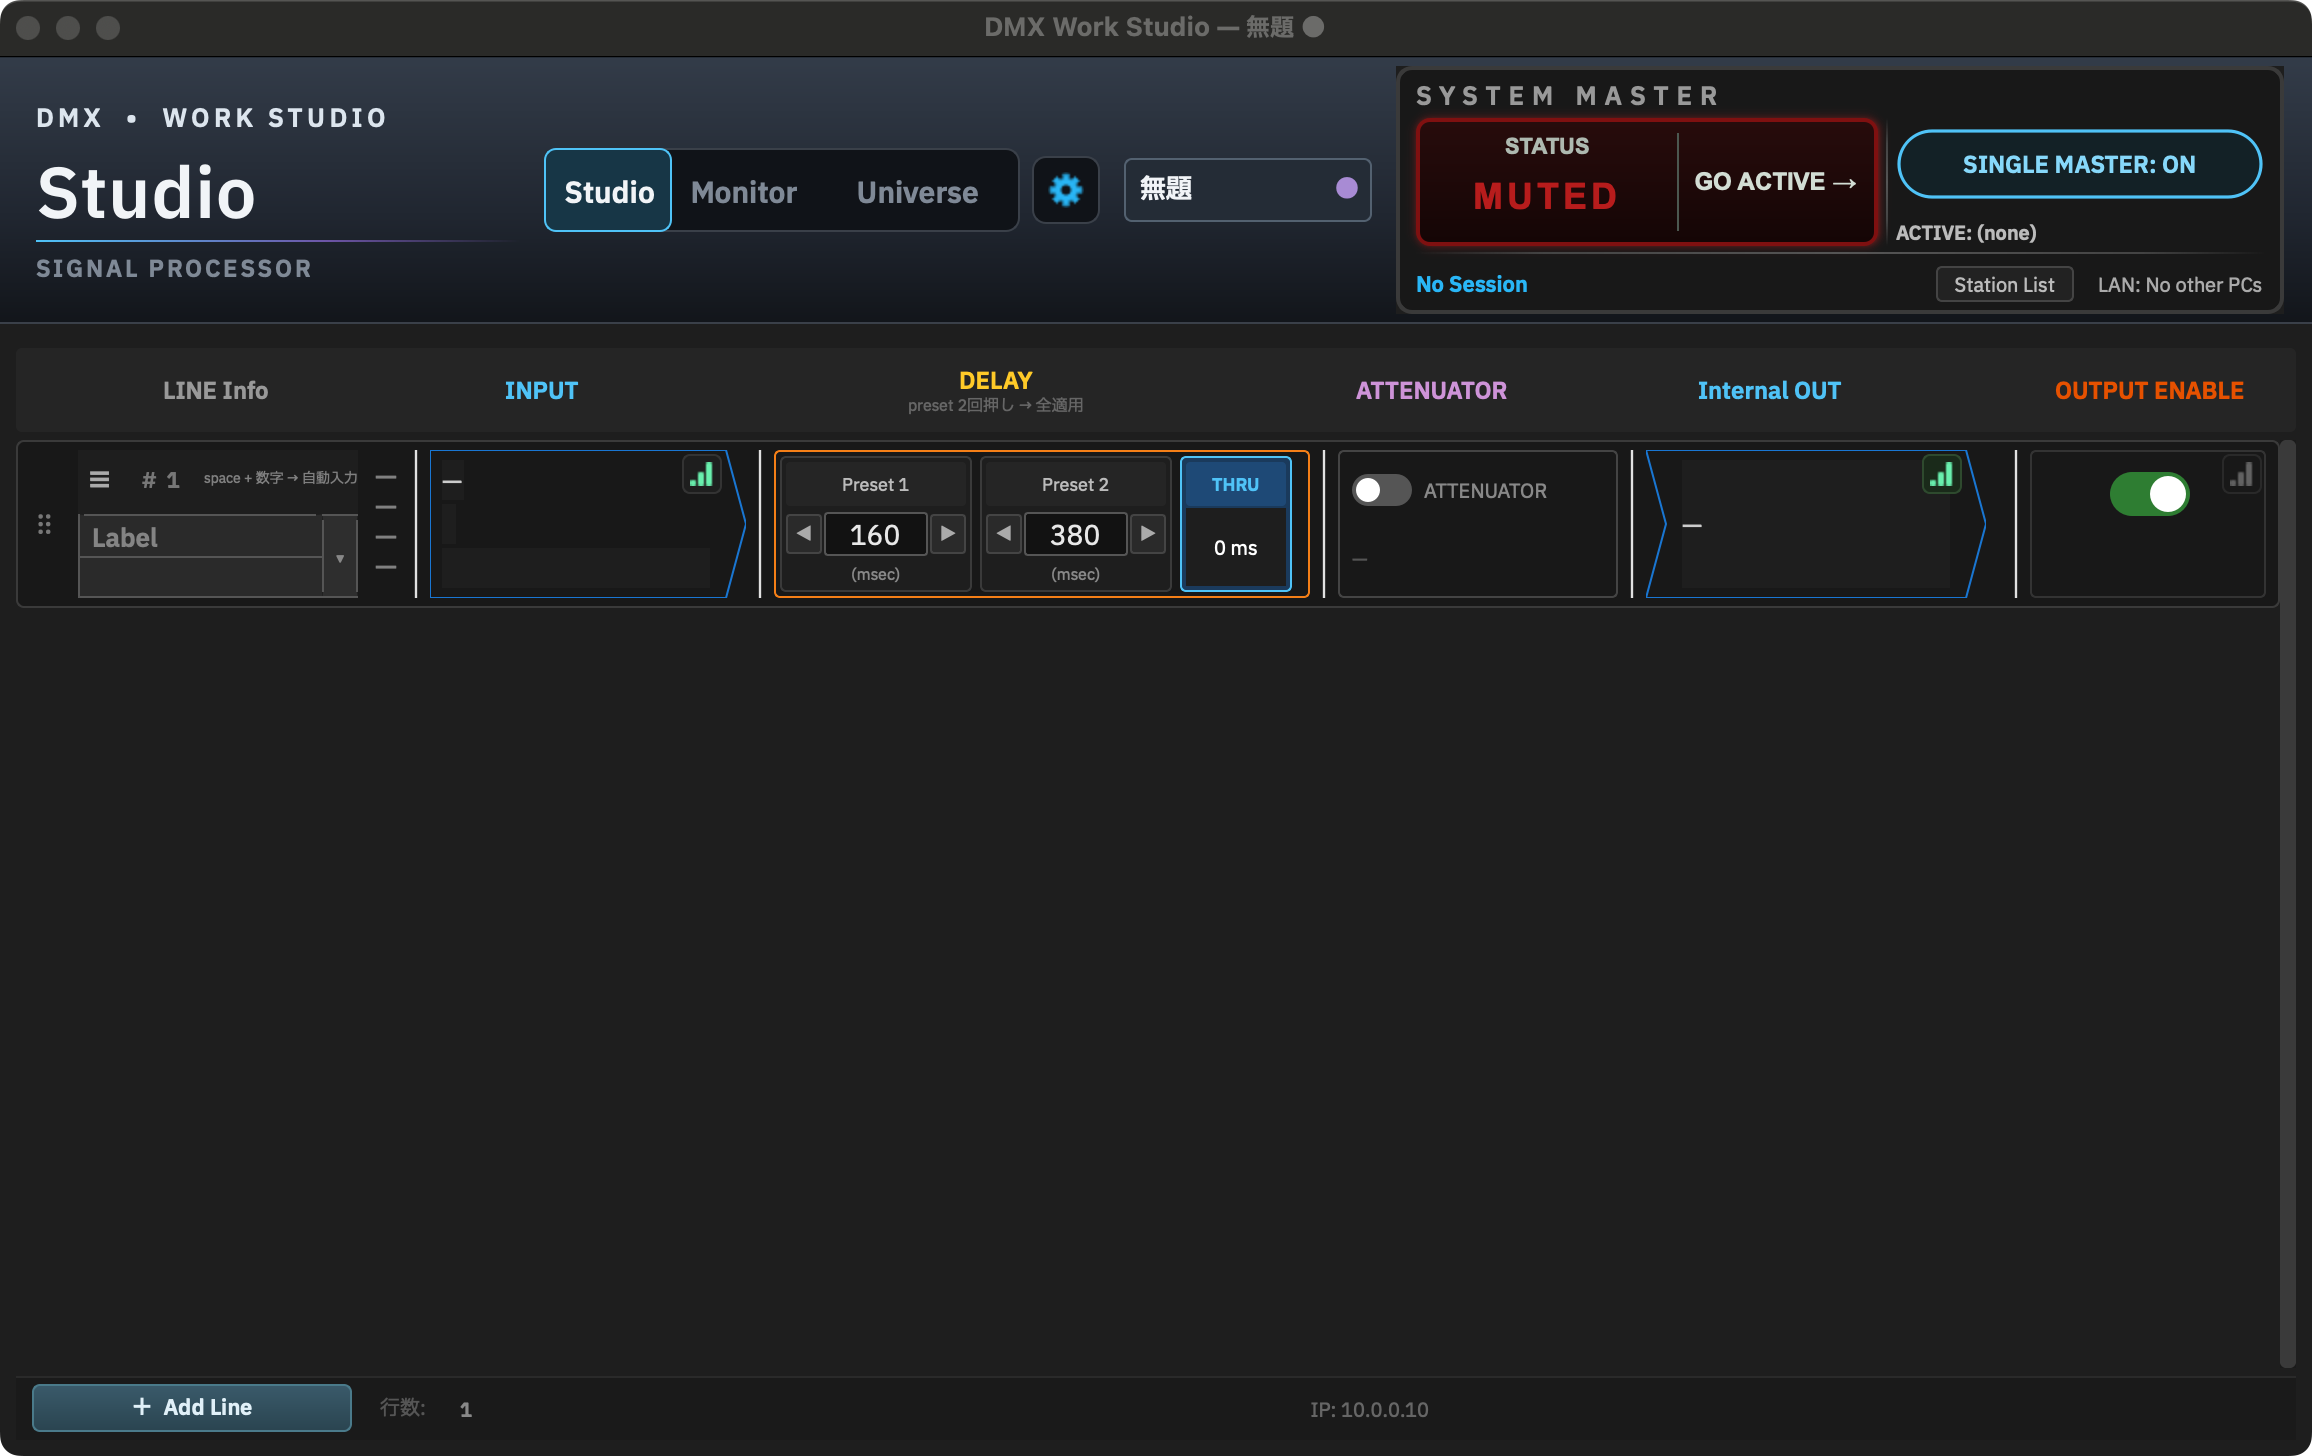Increase Preset 1 delay with right arrow

(947, 534)
